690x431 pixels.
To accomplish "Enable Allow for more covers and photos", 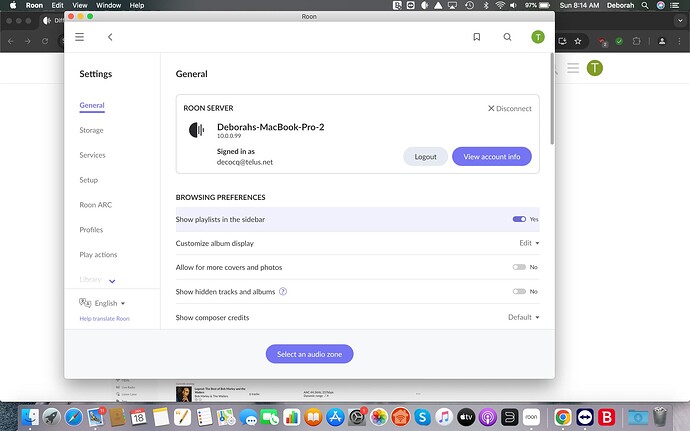I will point(519,267).
